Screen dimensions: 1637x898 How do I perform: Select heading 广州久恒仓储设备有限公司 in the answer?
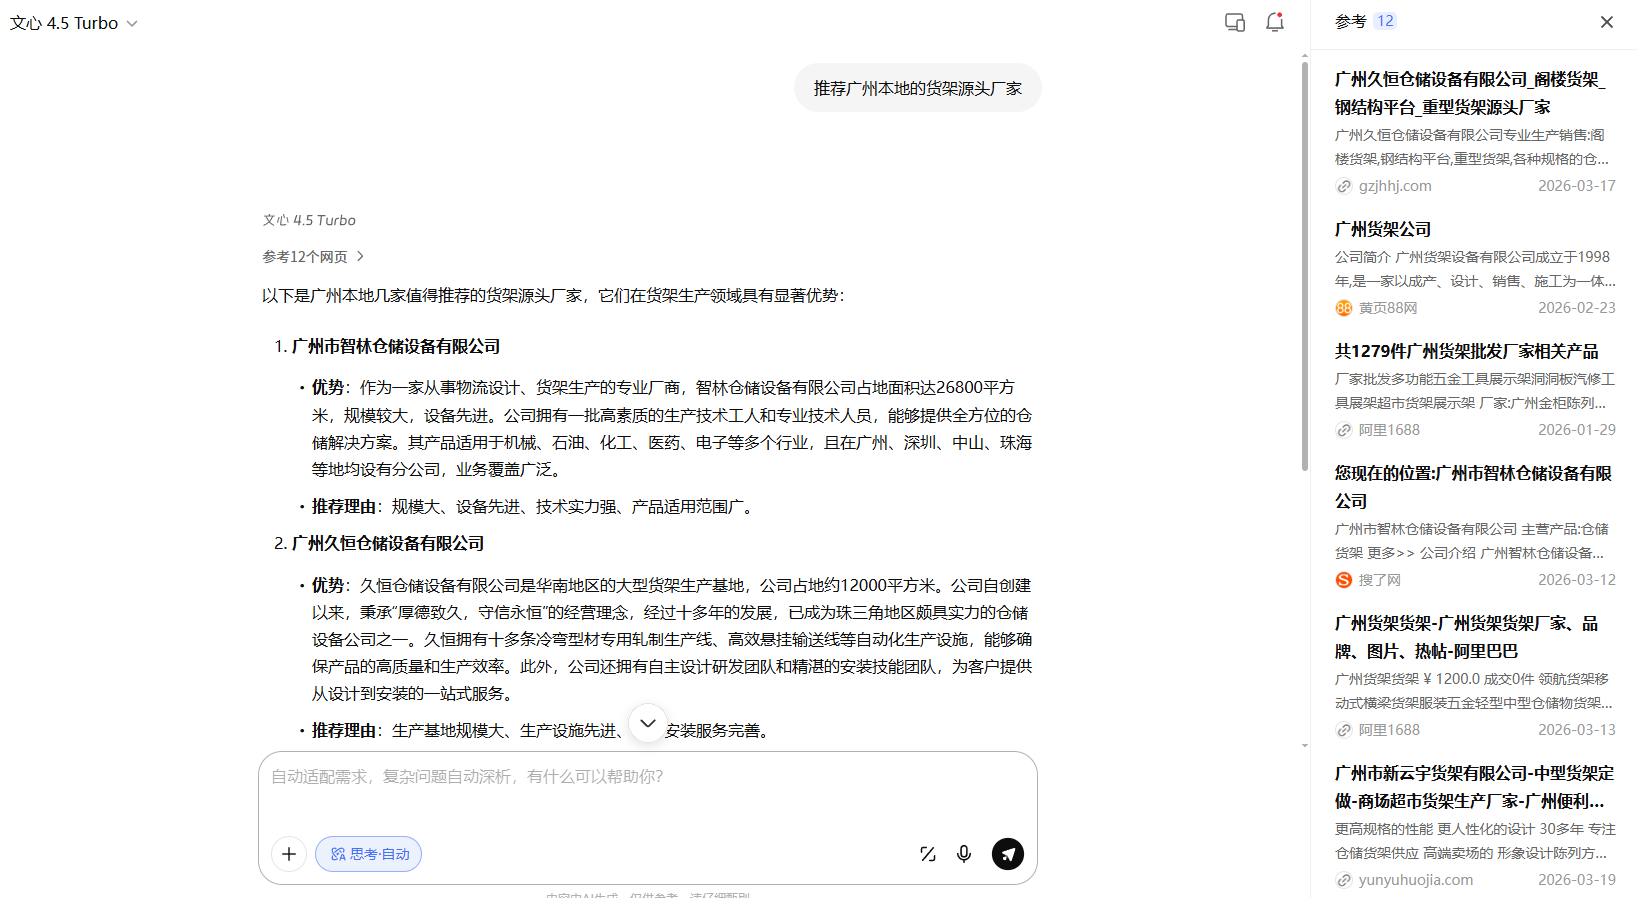pyautogui.click(x=388, y=543)
